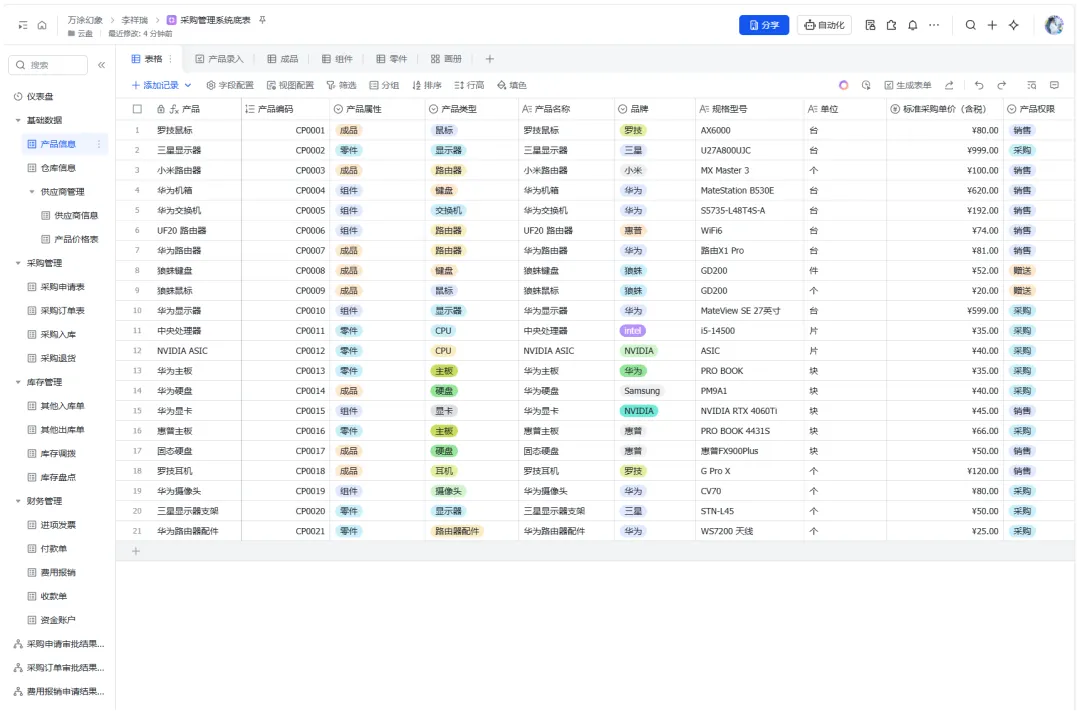
Task: Open the 排序 sort tool
Action: [x=426, y=85]
